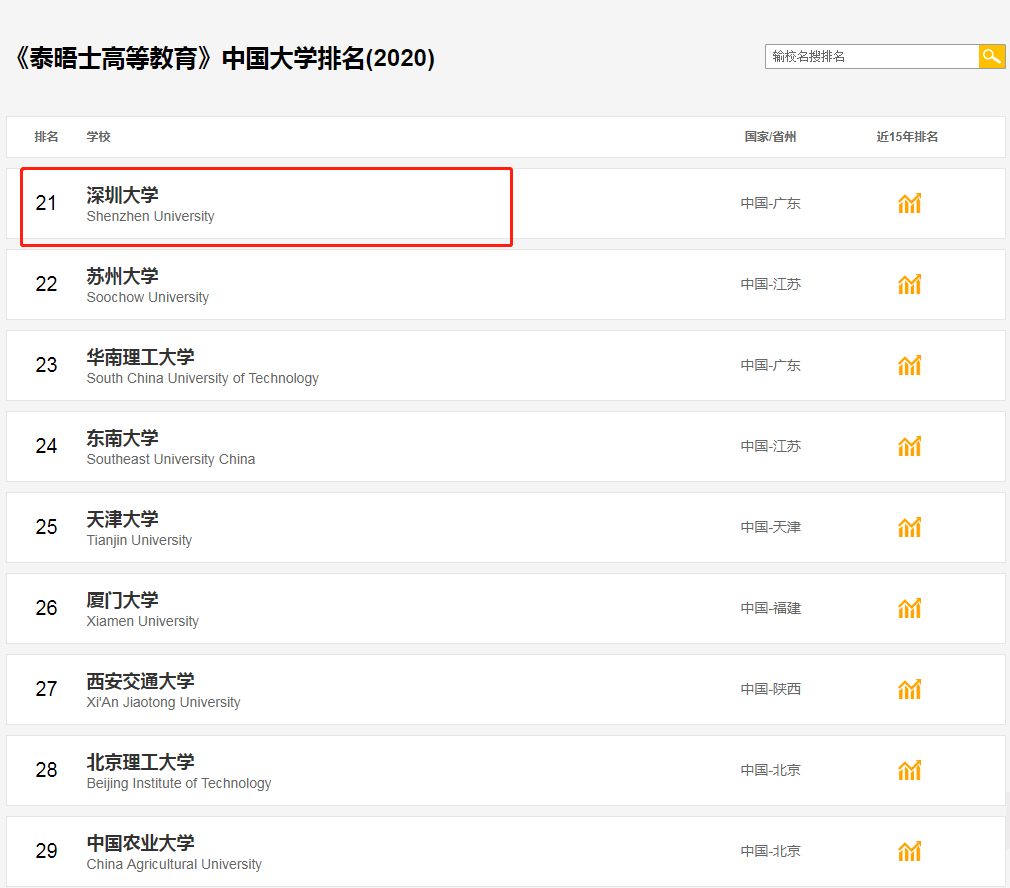Viewport: 1010px width, 888px height.
Task: Click rank number 22
Action: point(46,284)
